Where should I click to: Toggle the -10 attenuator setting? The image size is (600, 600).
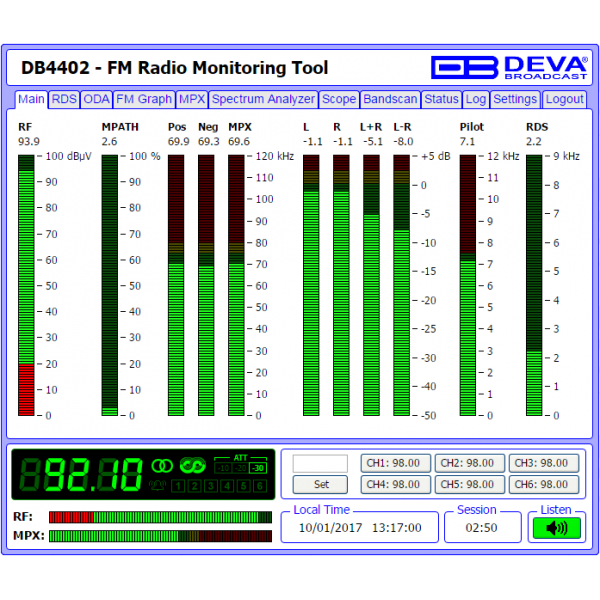coord(223,468)
